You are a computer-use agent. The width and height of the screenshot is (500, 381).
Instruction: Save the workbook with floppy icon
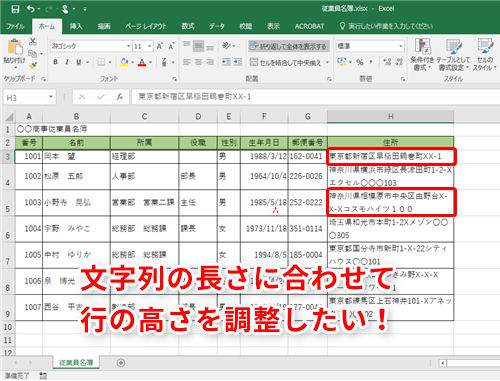pyautogui.click(x=15, y=9)
